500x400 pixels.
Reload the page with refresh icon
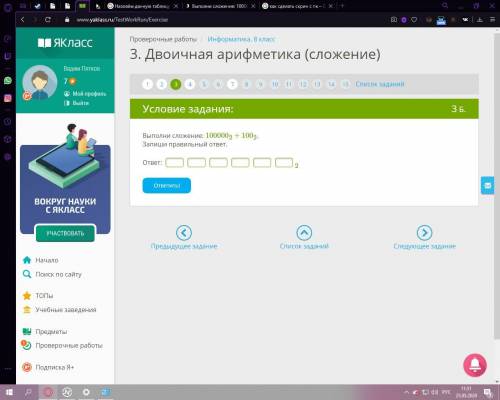coord(48,20)
